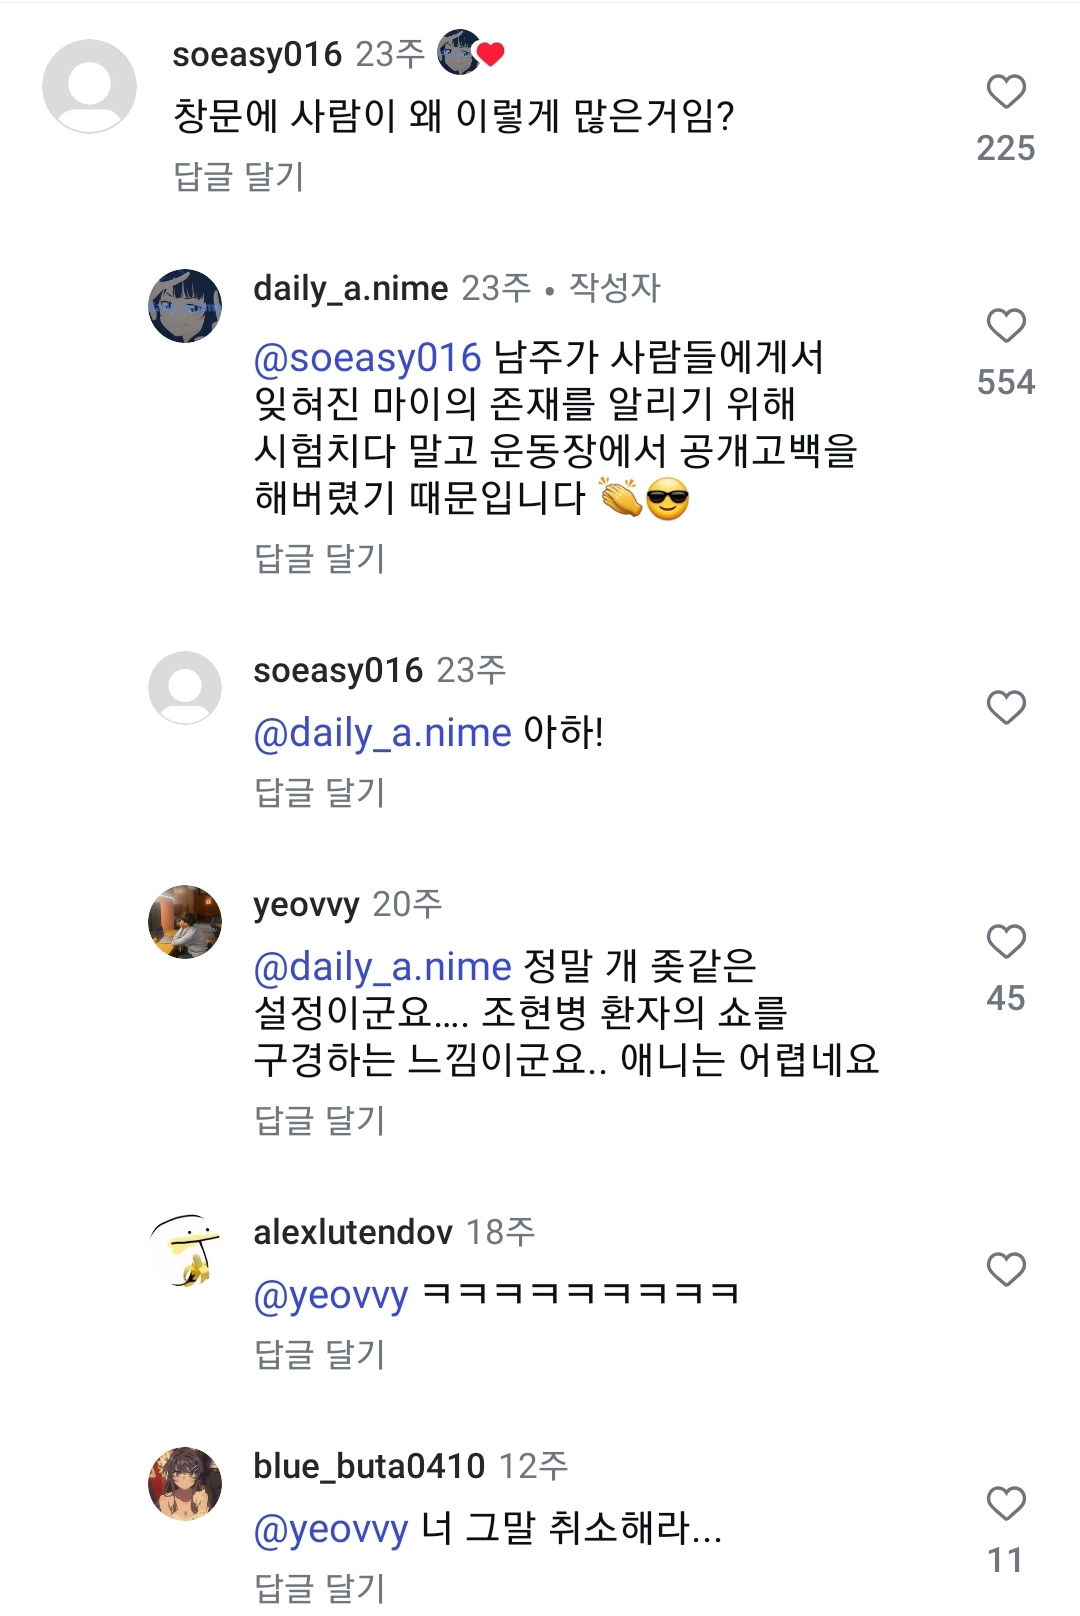The height and width of the screenshot is (1616, 1080).
Task: Reply to soeasy016's top comment
Action: [238, 177]
